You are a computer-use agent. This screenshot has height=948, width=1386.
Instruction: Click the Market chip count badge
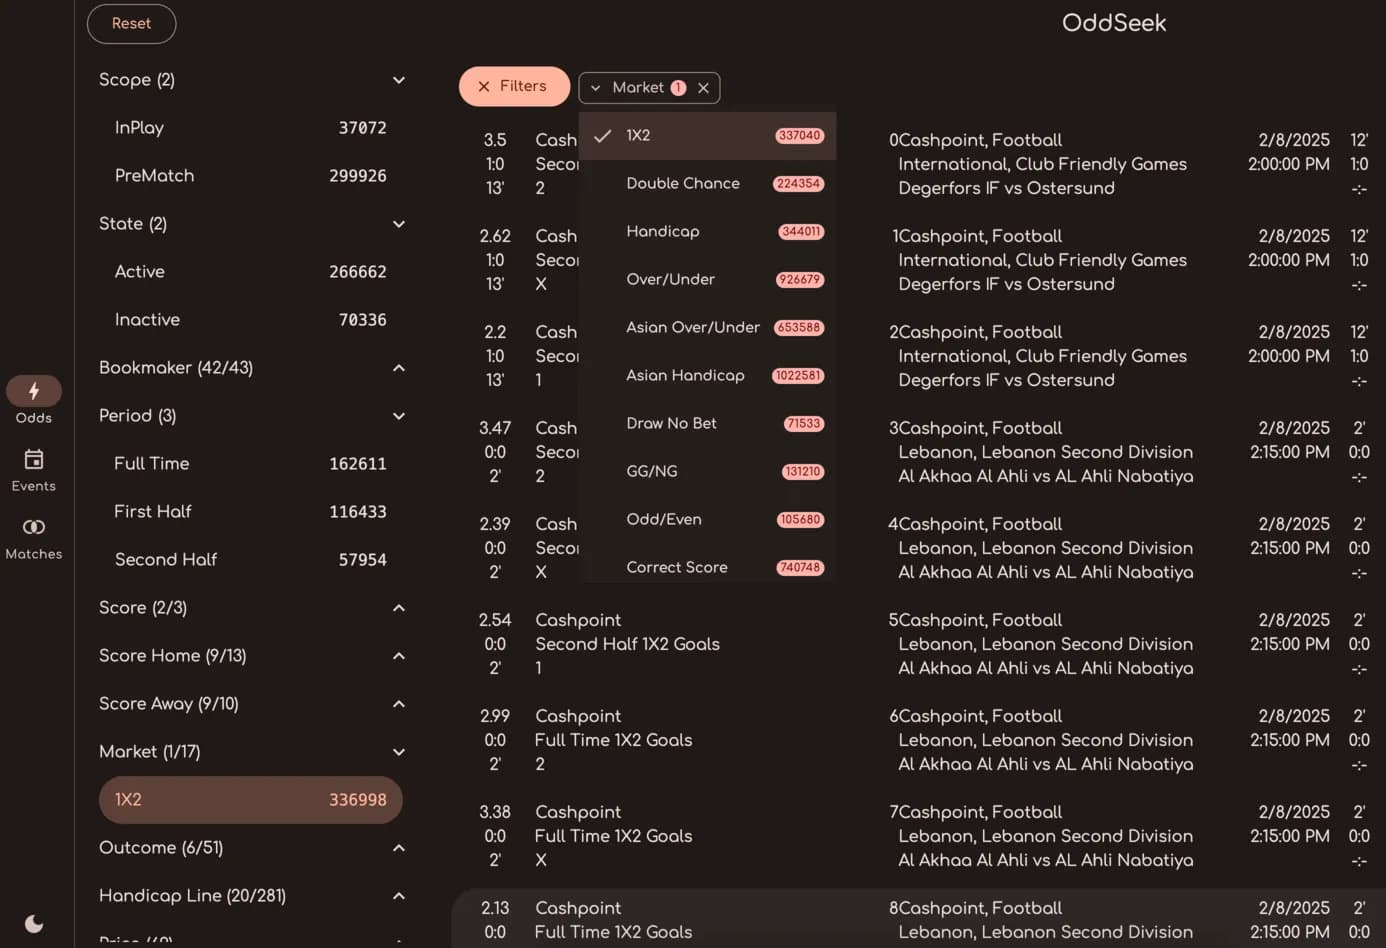tap(678, 88)
